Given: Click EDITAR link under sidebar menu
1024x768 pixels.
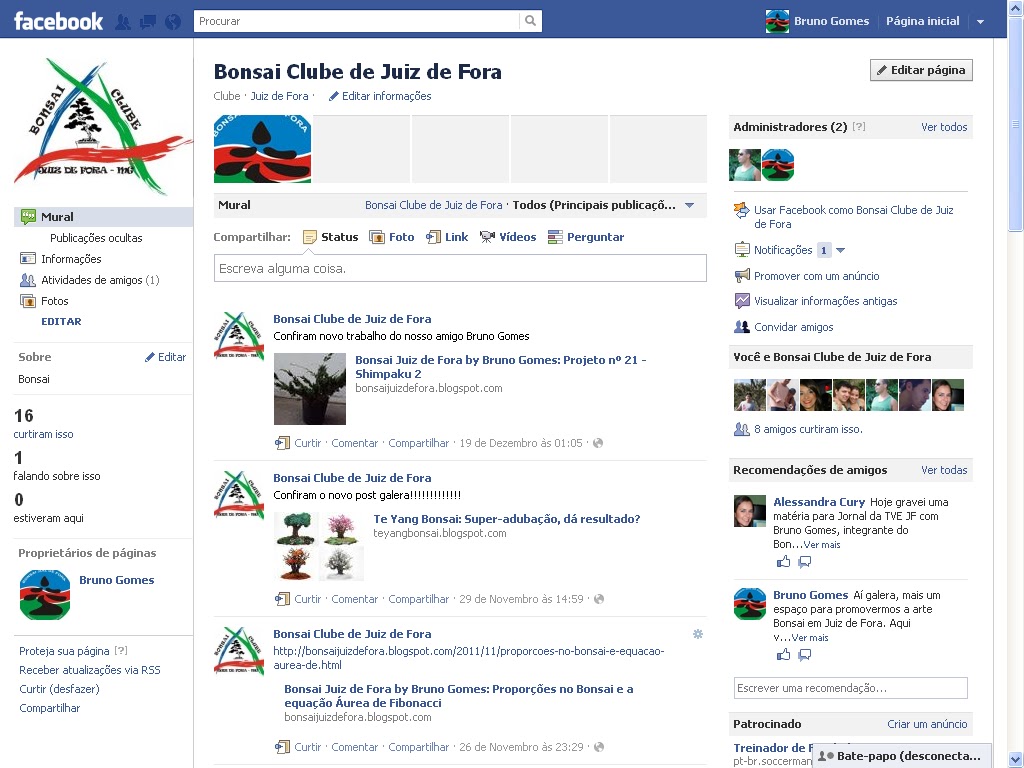Looking at the screenshot, I should point(61,321).
